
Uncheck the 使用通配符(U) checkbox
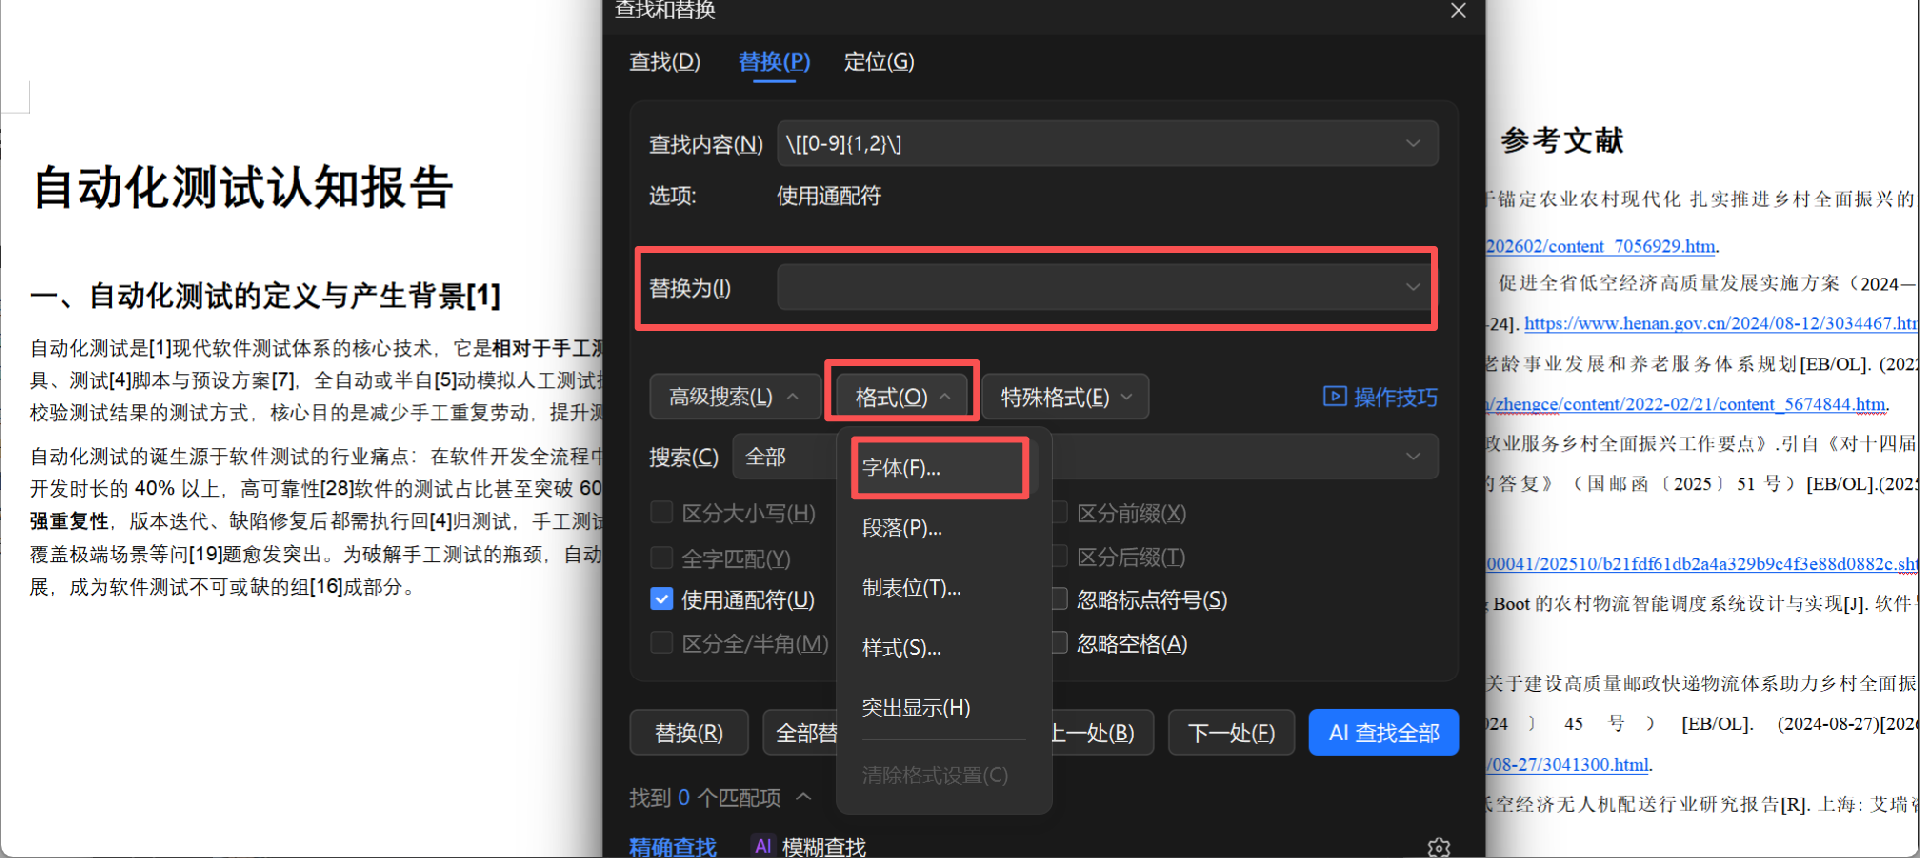661,599
